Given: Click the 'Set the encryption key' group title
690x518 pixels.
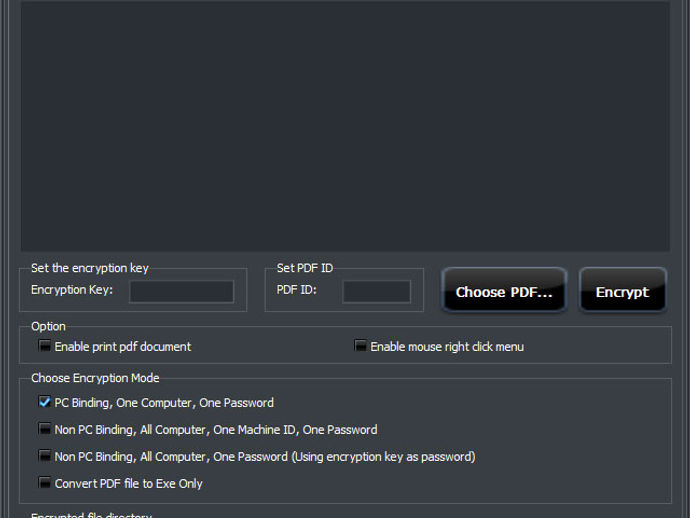Looking at the screenshot, I should click(x=90, y=268).
